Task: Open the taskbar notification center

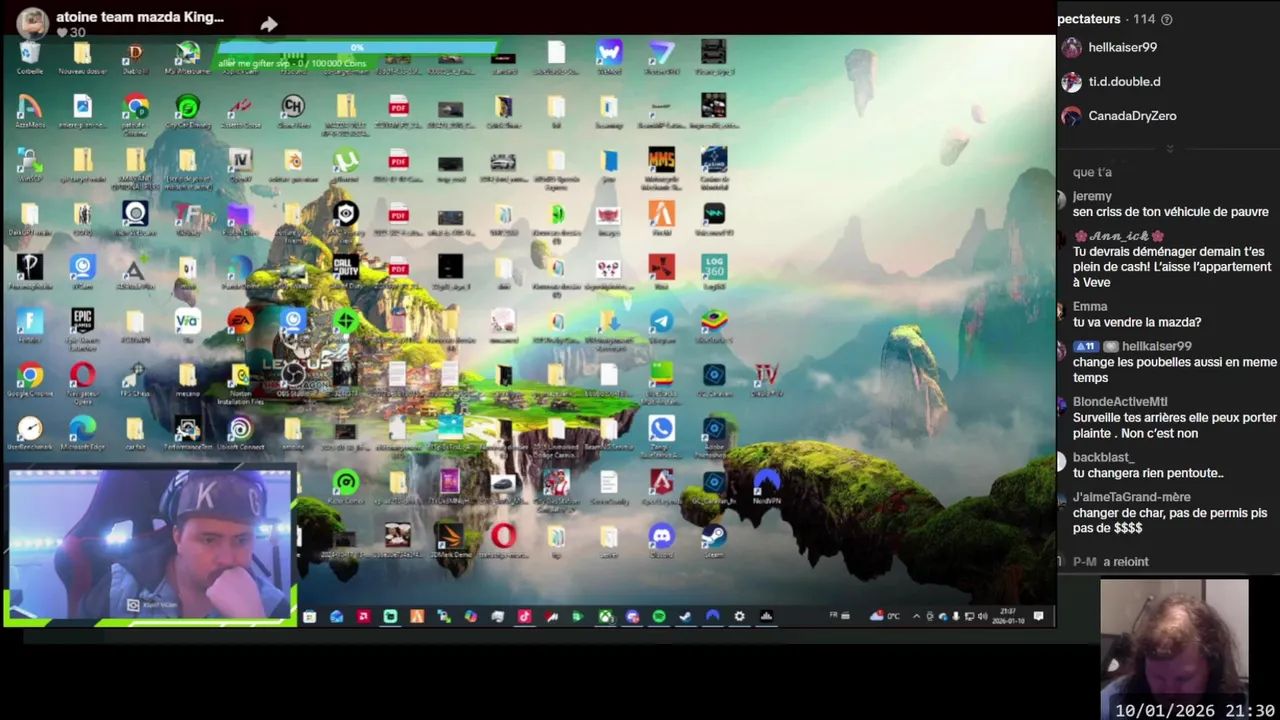Action: click(x=1038, y=617)
